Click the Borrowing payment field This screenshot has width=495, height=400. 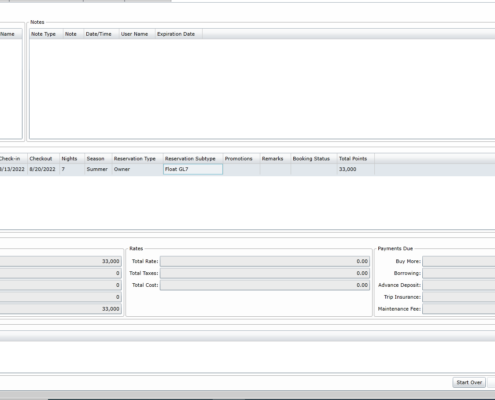[459, 273]
